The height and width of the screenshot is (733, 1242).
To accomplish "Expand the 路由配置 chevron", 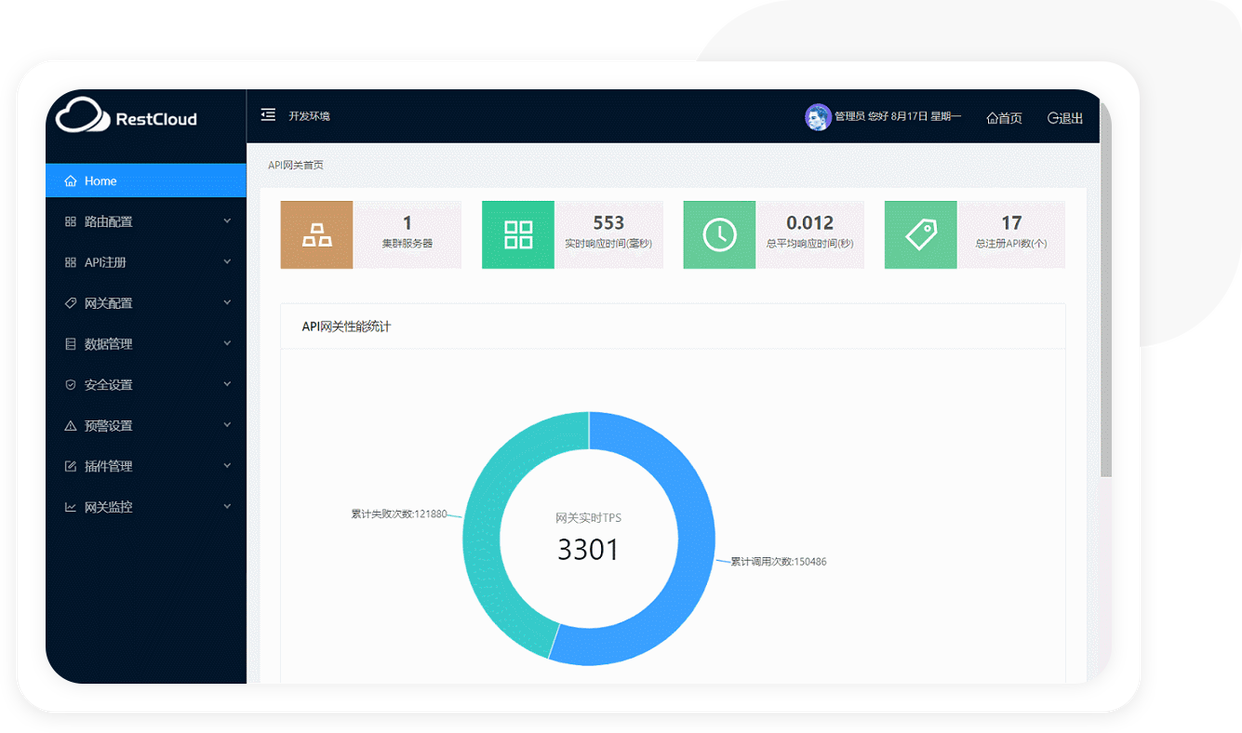I will 227,221.
